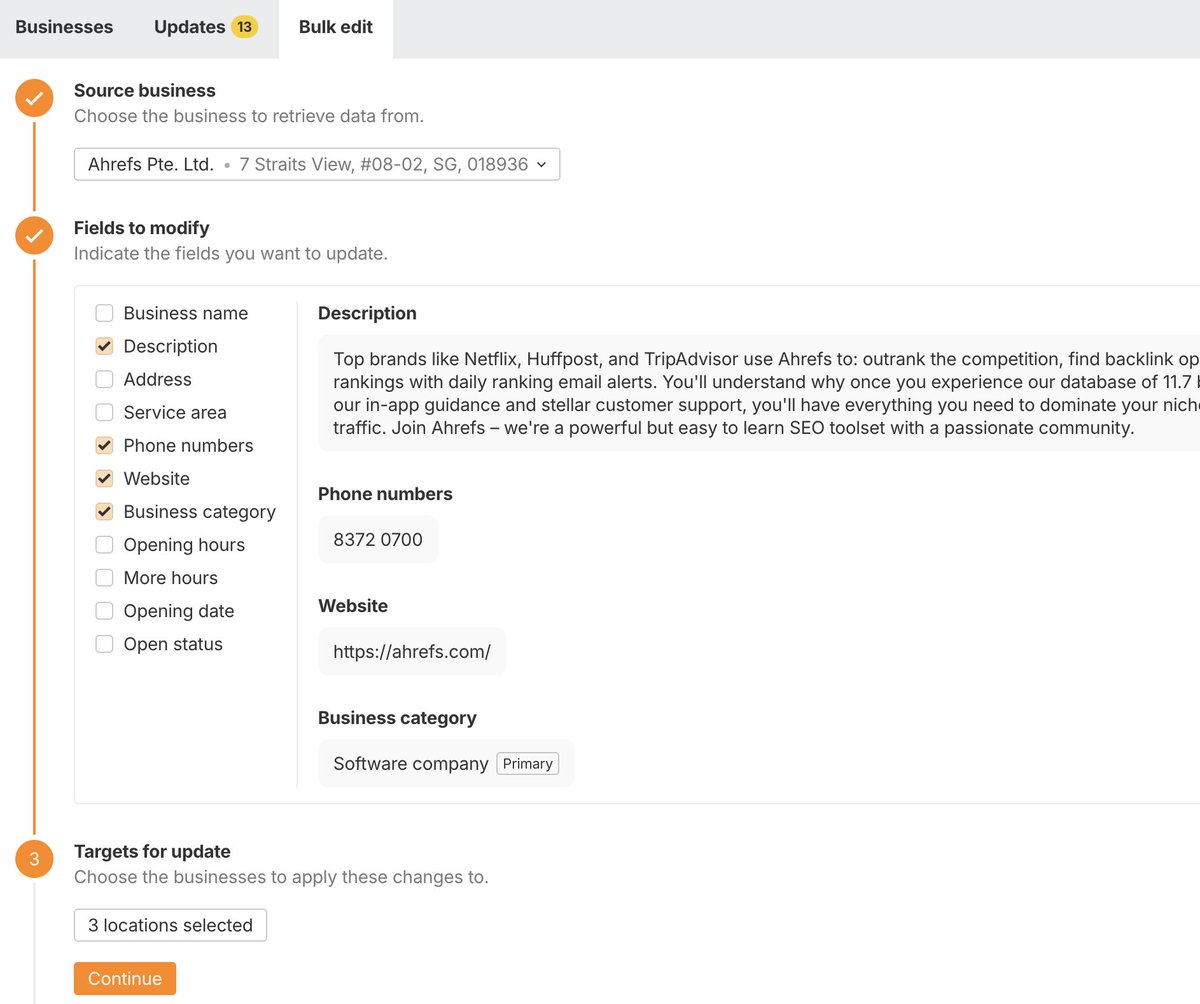Enable the Opening hours checkbox
1200x1004 pixels.
pyautogui.click(x=104, y=544)
